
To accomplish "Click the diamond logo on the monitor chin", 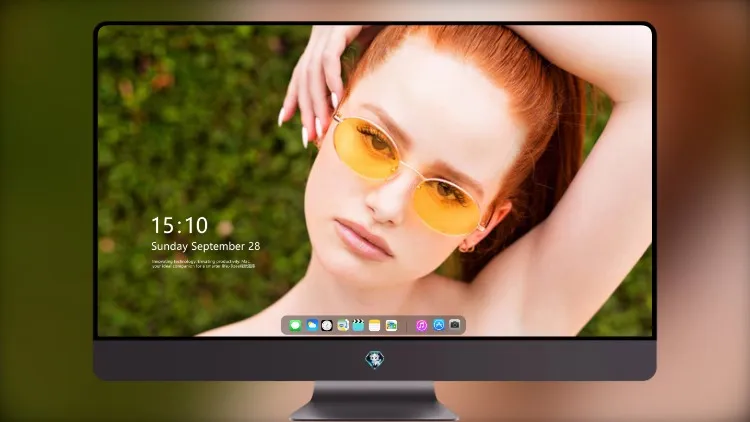I will pos(375,360).
